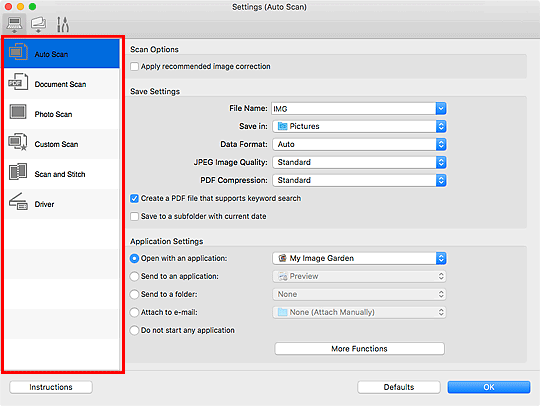Viewport: 540px width, 406px height.
Task: Click the Preview app icon in dropdown
Action: [283, 276]
